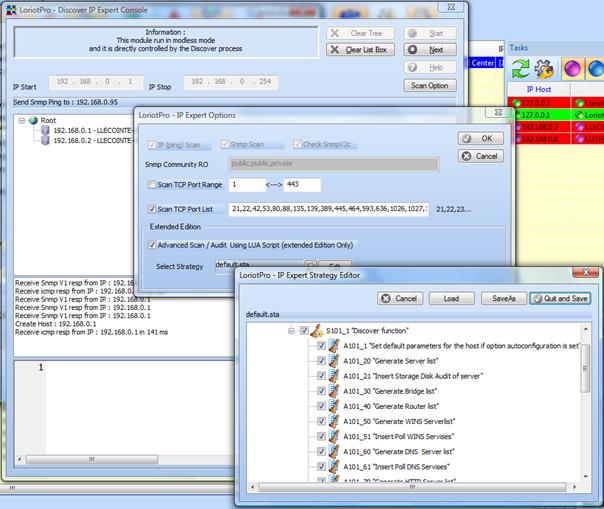Viewport: 604px width, 509px height.
Task: Uncheck A101_60 Generate DNS Server list checkbox
Action: click(x=321, y=451)
